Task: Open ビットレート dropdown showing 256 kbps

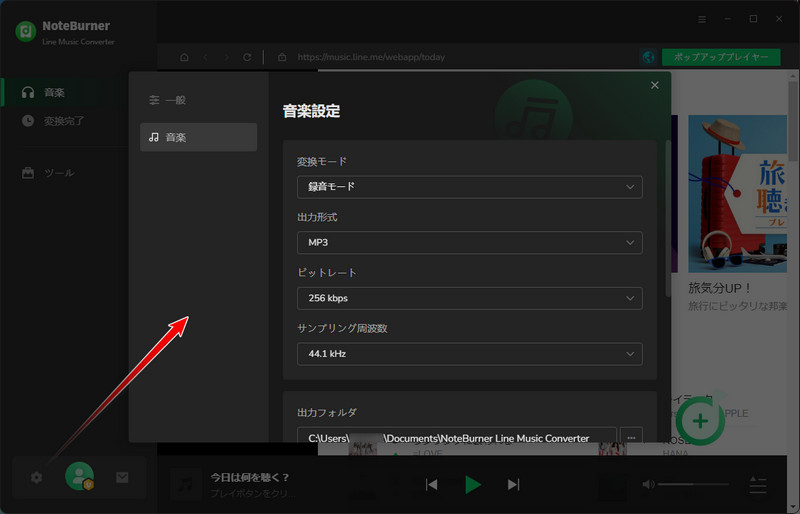Action: (x=469, y=298)
